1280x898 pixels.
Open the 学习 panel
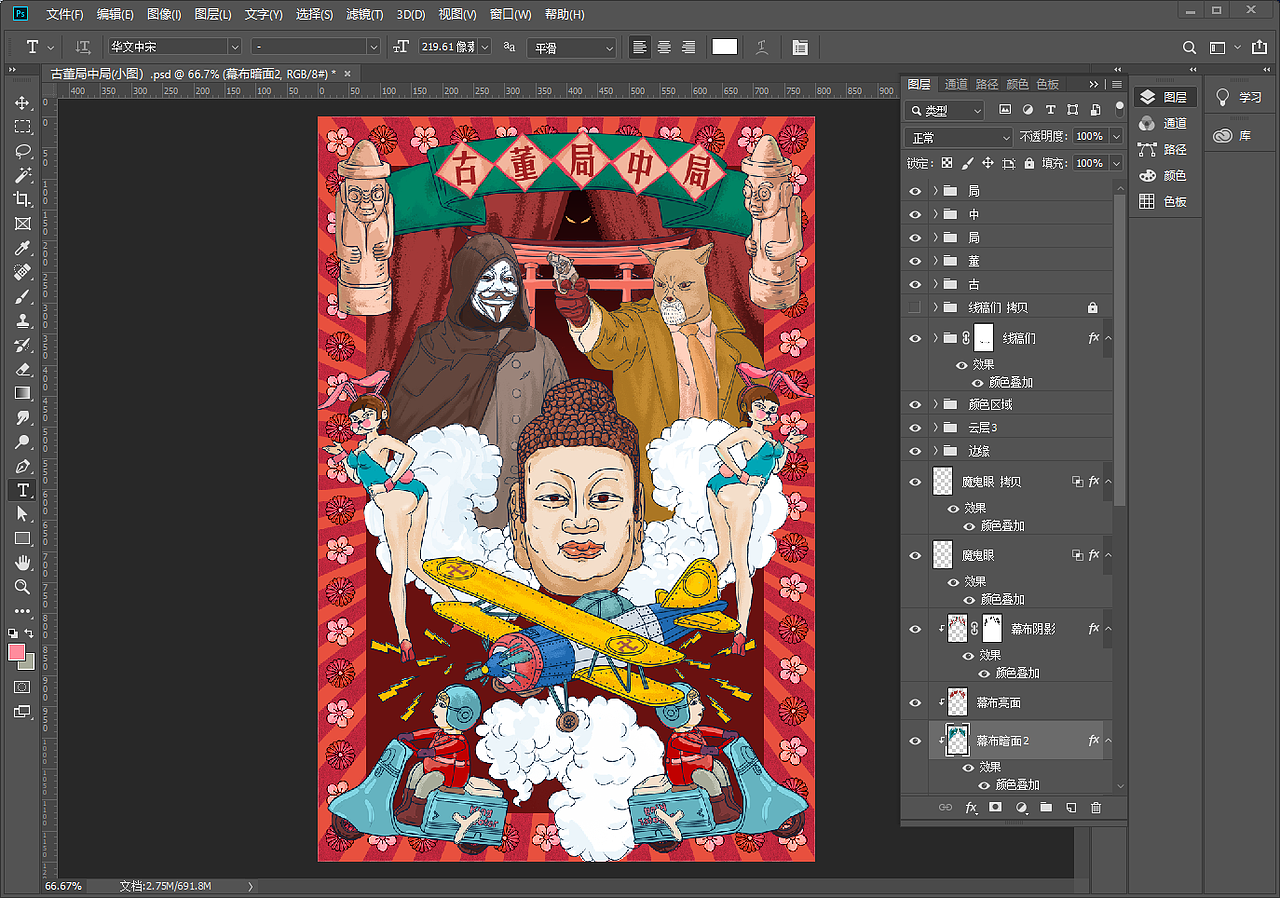tap(1237, 98)
